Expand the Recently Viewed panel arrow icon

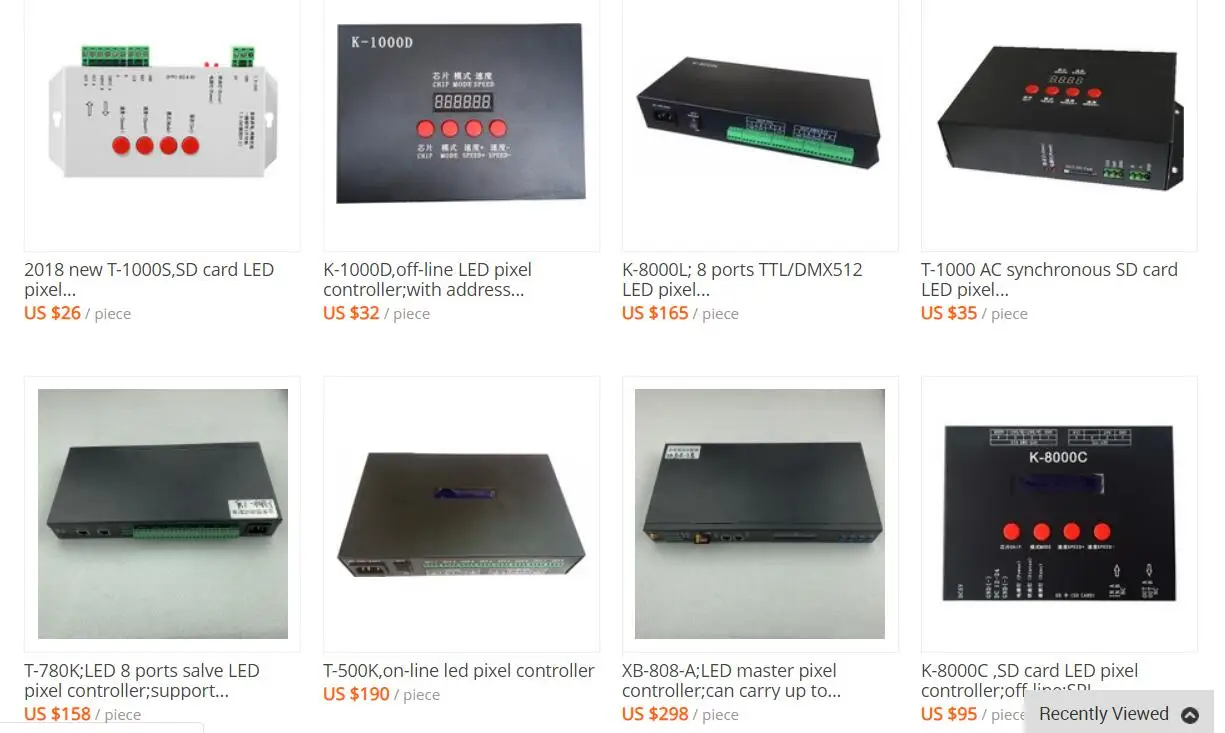point(1190,715)
